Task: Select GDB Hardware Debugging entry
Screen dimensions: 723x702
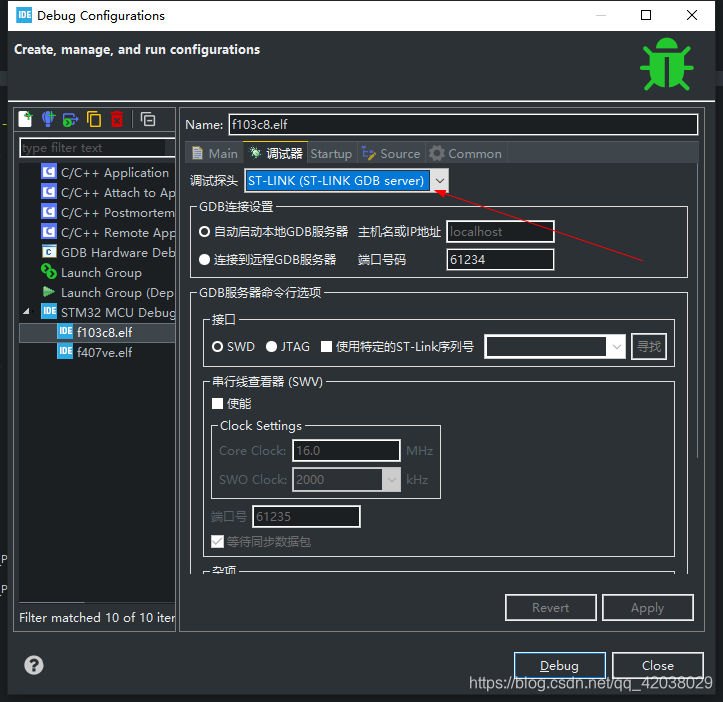Action: 107,252
